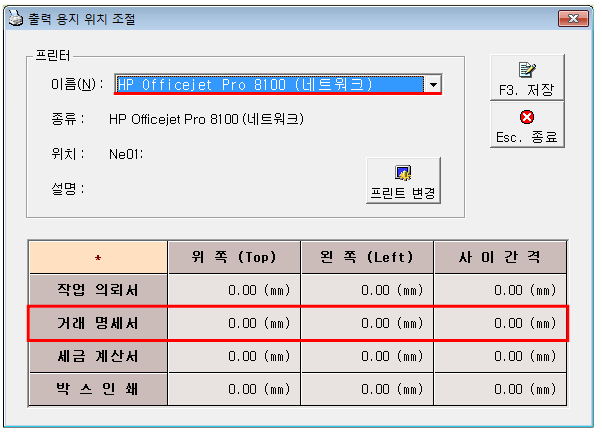Click the 사이간격 column header
The height and width of the screenshot is (432, 602).
500,257
